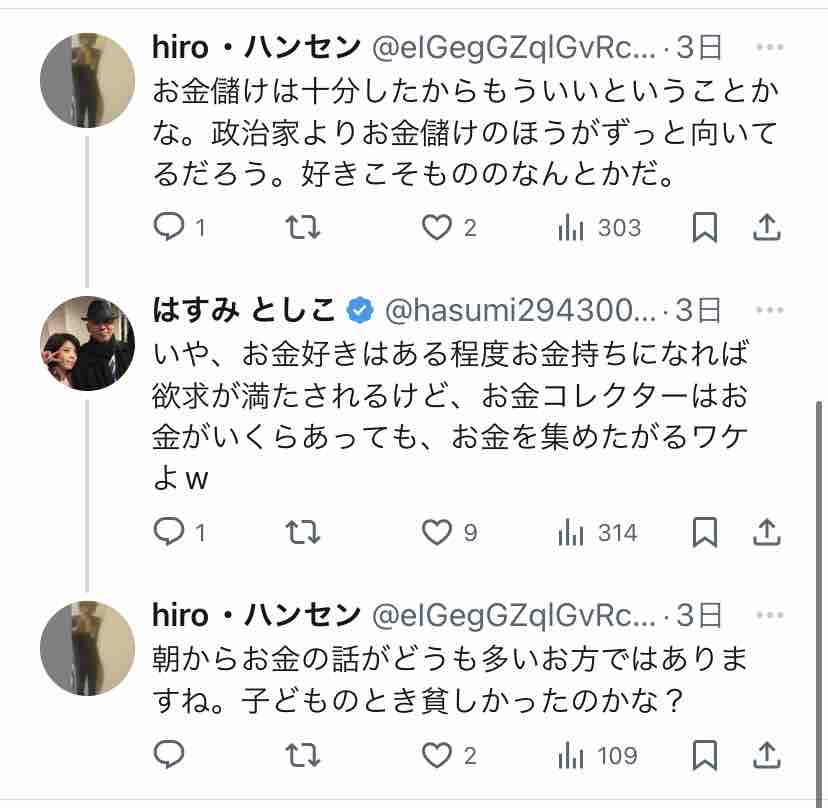Open more options on はすみ としこ's tweet

769,311
